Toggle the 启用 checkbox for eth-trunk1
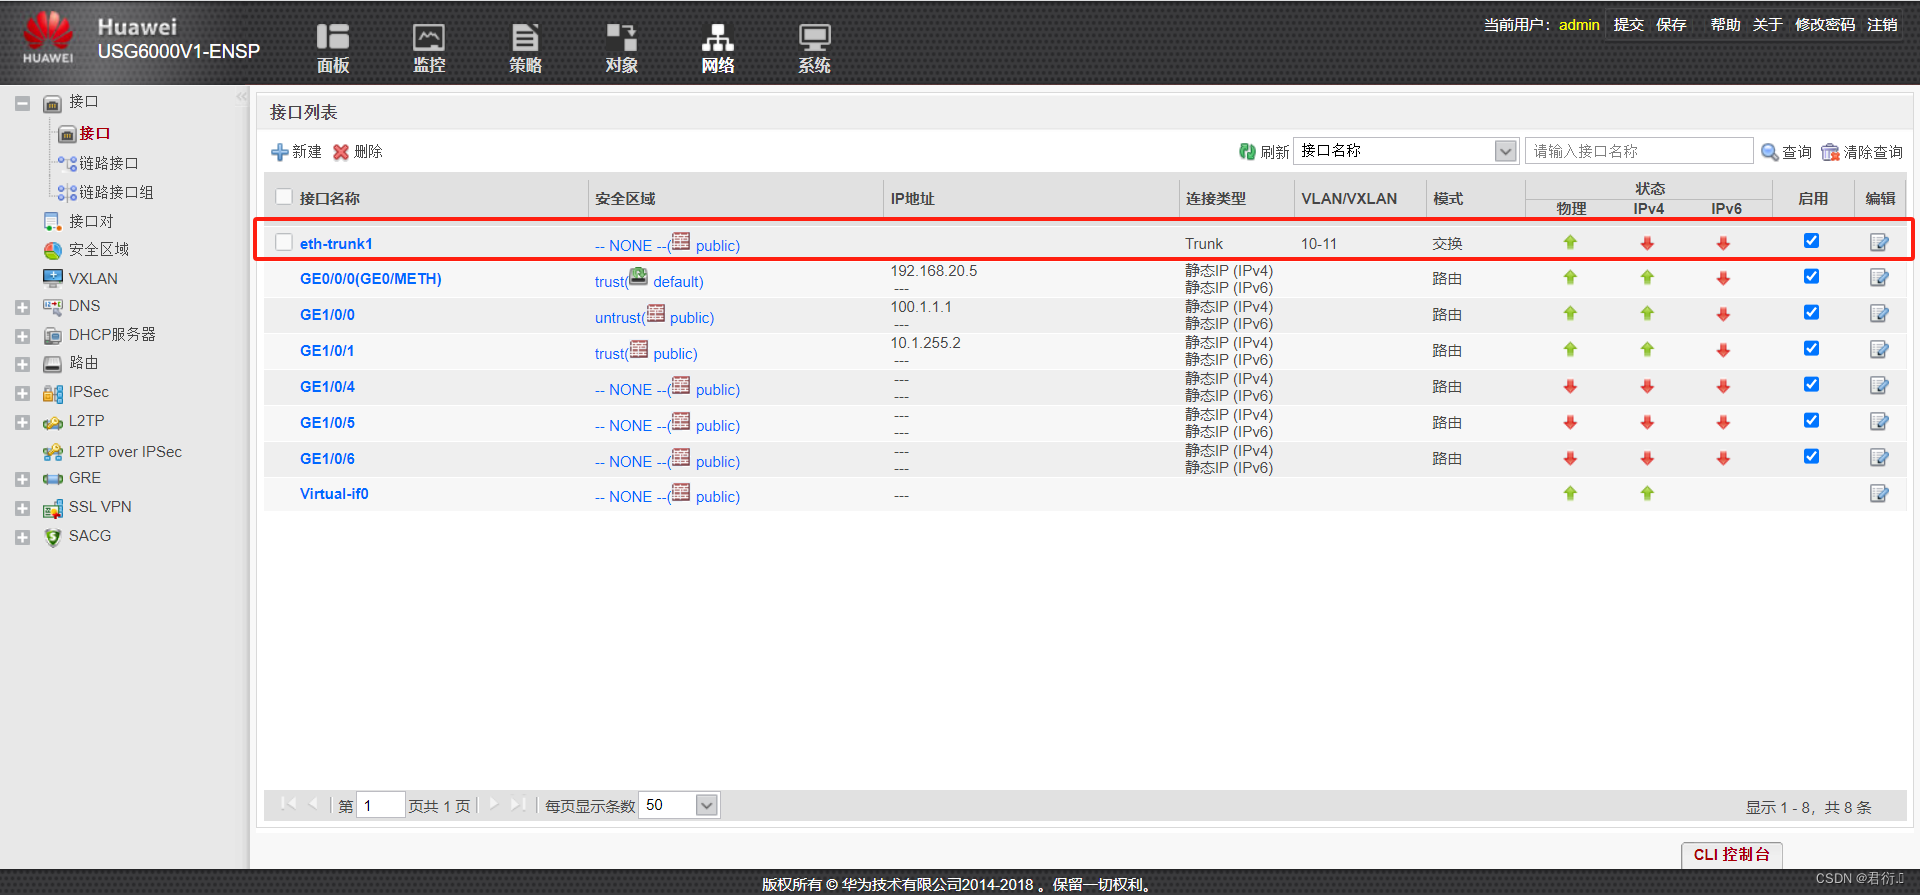 click(1811, 241)
